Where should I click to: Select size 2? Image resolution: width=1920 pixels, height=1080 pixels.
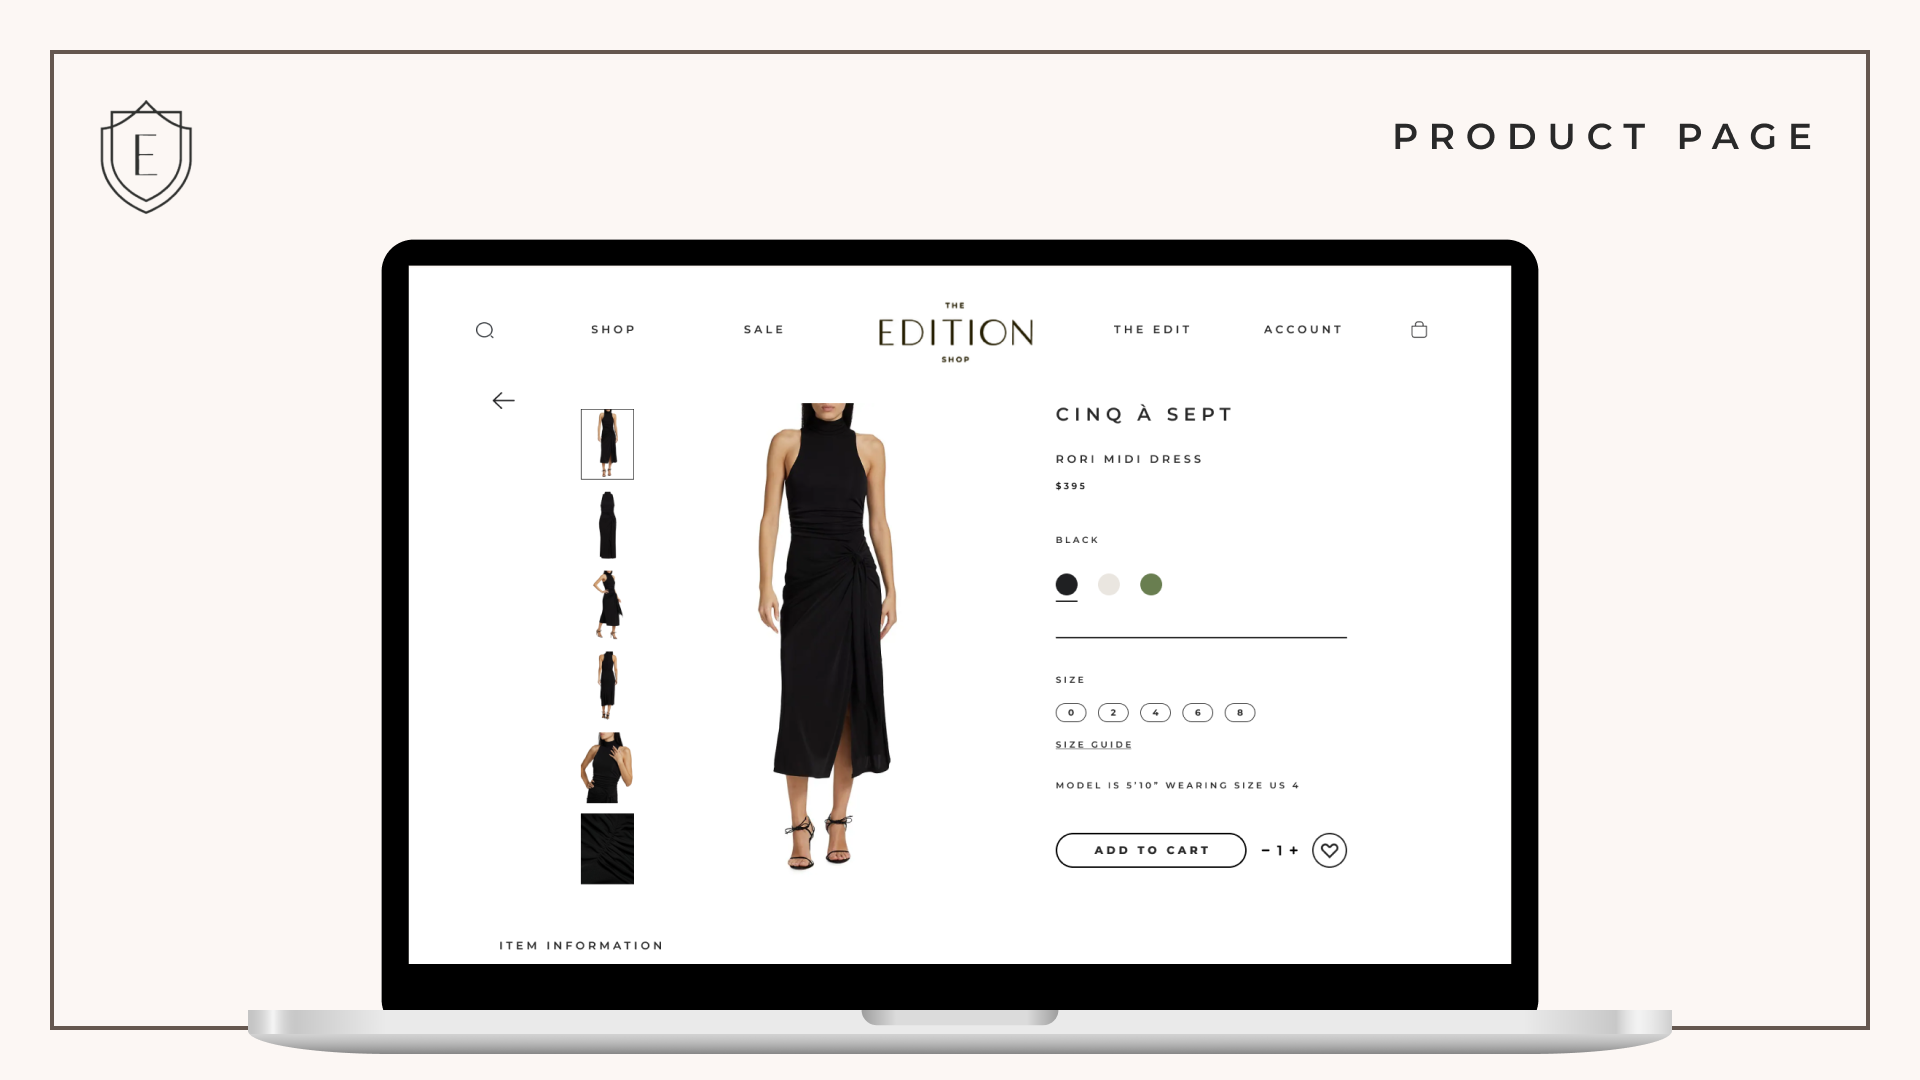pyautogui.click(x=1113, y=713)
